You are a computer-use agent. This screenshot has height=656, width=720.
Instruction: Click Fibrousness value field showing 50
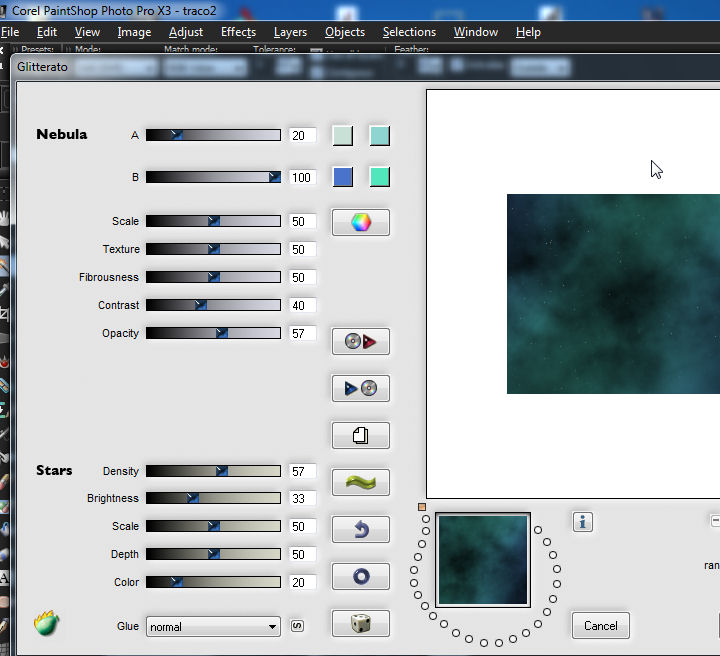click(x=303, y=278)
